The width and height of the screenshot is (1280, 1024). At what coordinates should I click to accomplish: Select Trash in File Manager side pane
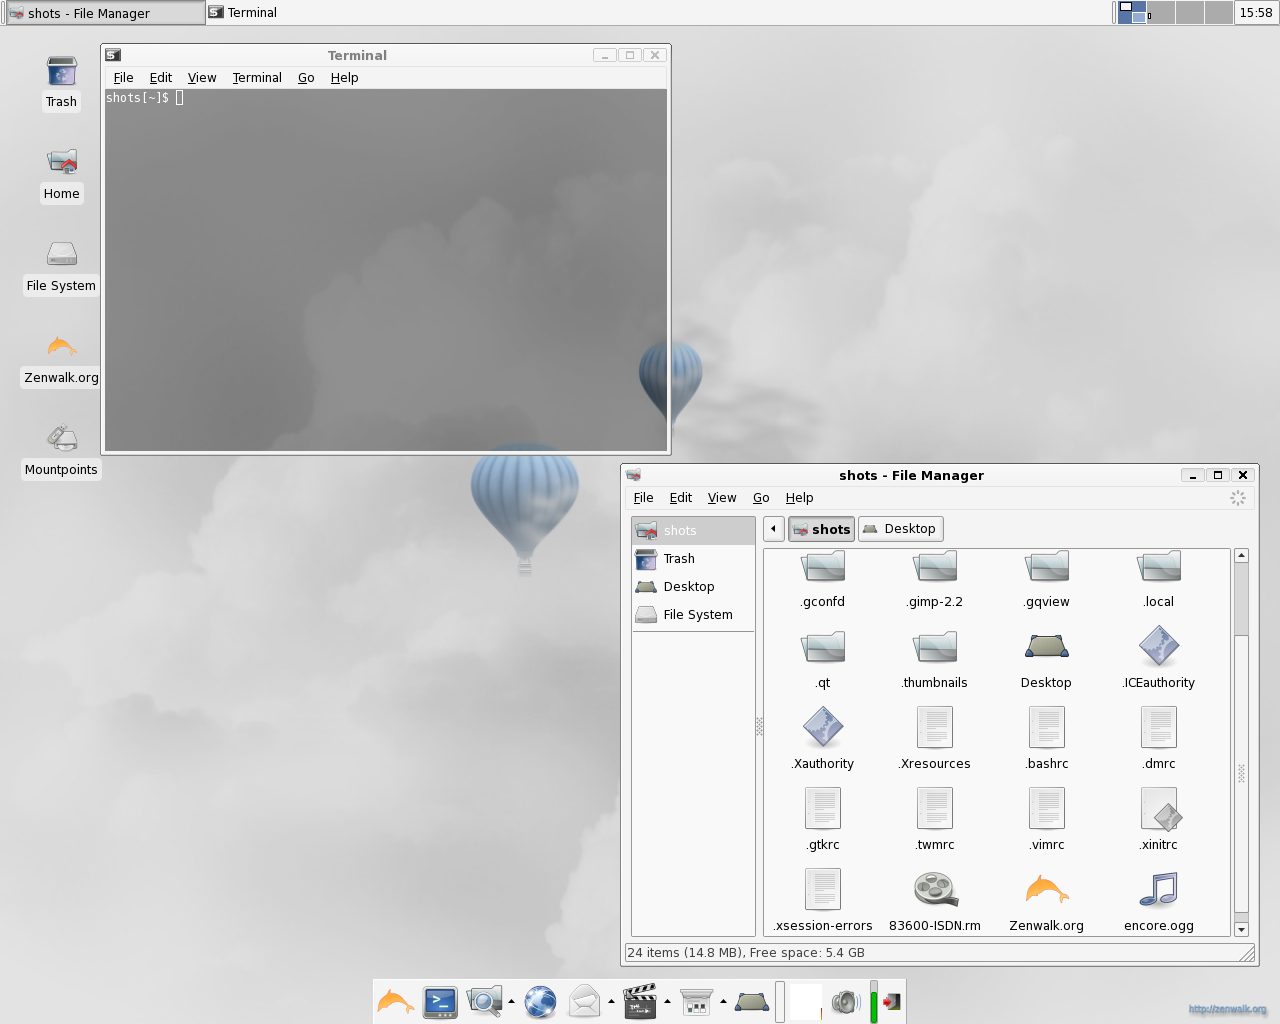(x=693, y=559)
